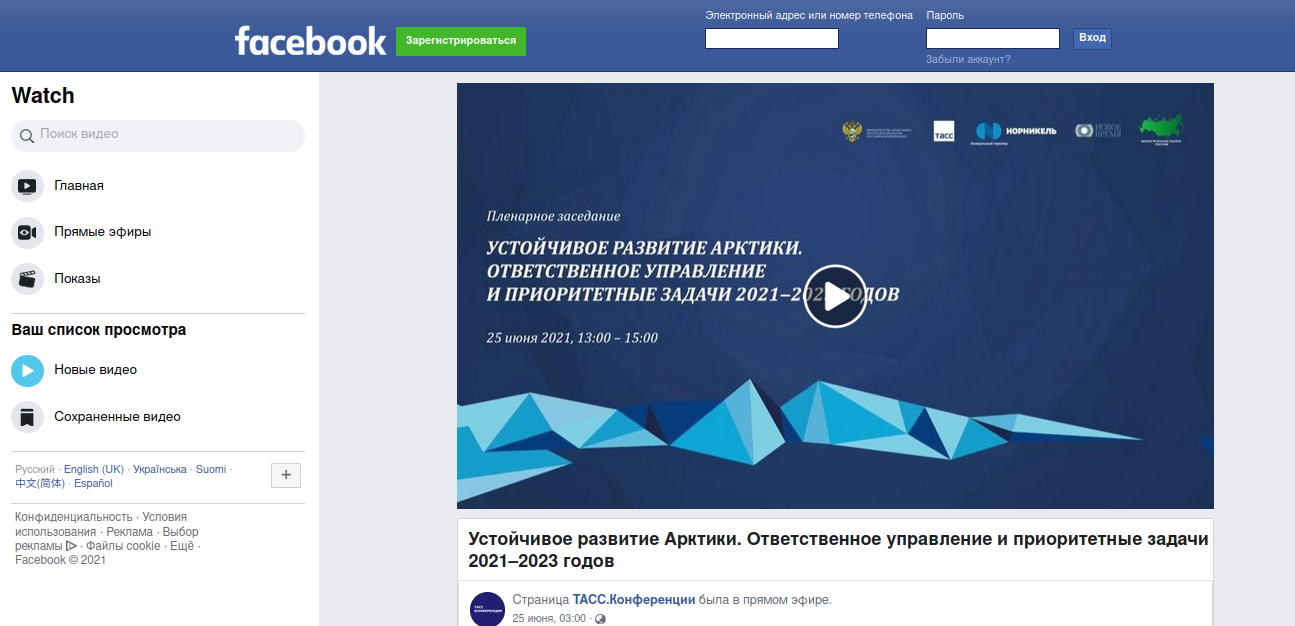Click the Зарегистрироваться green button
The height and width of the screenshot is (626, 1295).
click(461, 41)
